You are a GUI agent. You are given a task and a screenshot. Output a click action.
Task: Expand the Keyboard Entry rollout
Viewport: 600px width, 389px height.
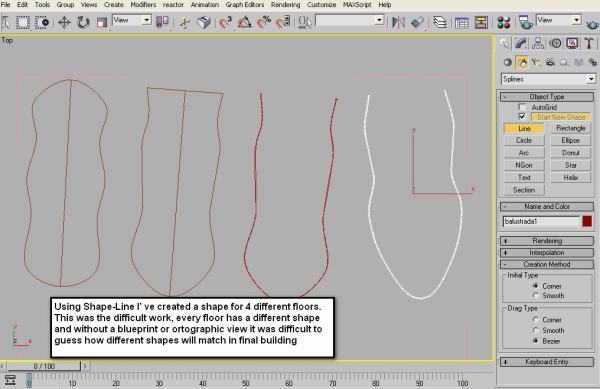pos(547,362)
